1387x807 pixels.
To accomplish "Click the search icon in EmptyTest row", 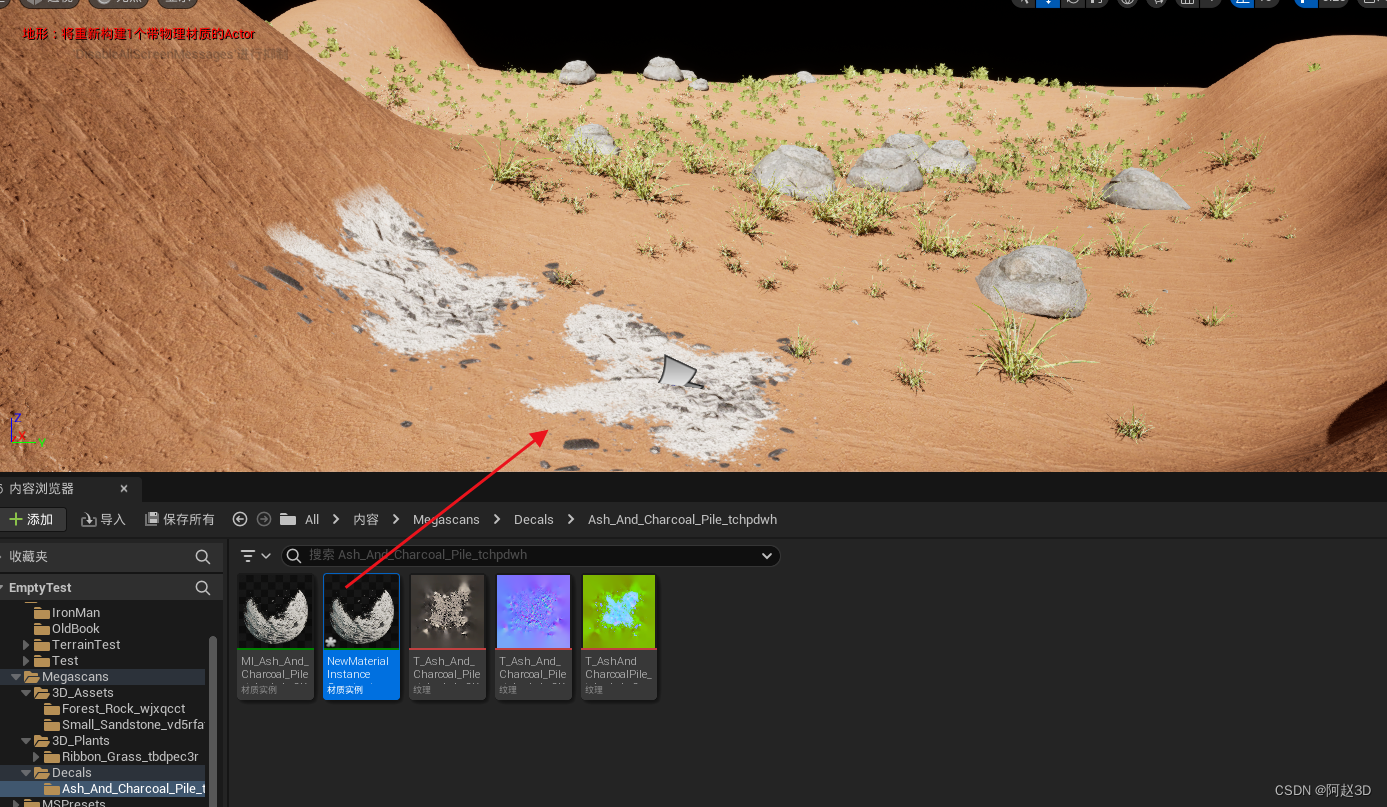I will (203, 588).
